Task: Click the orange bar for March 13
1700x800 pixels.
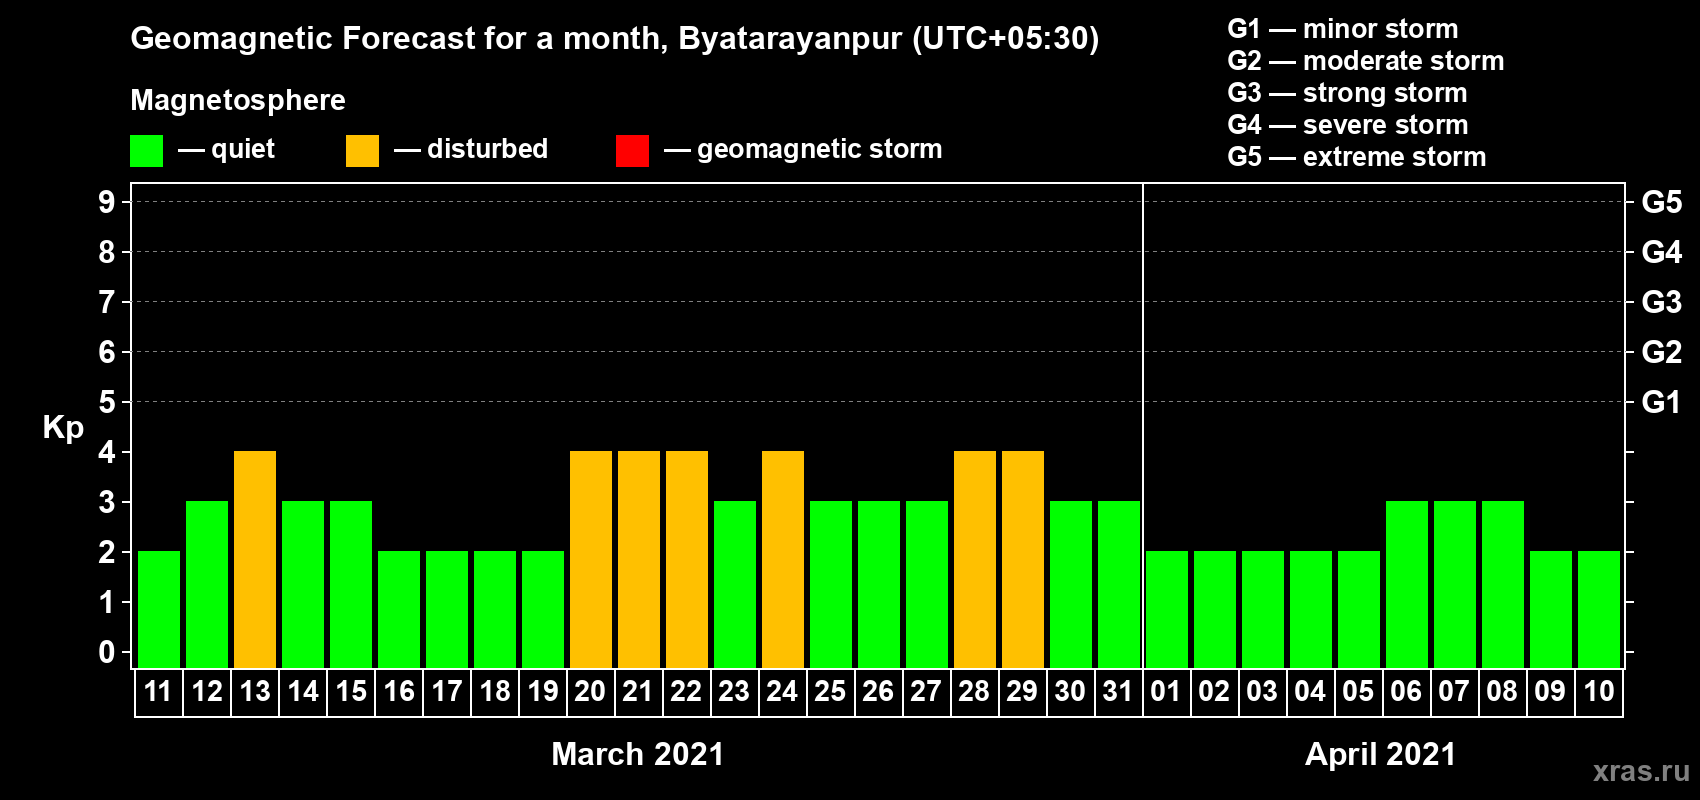Action: [x=255, y=560]
